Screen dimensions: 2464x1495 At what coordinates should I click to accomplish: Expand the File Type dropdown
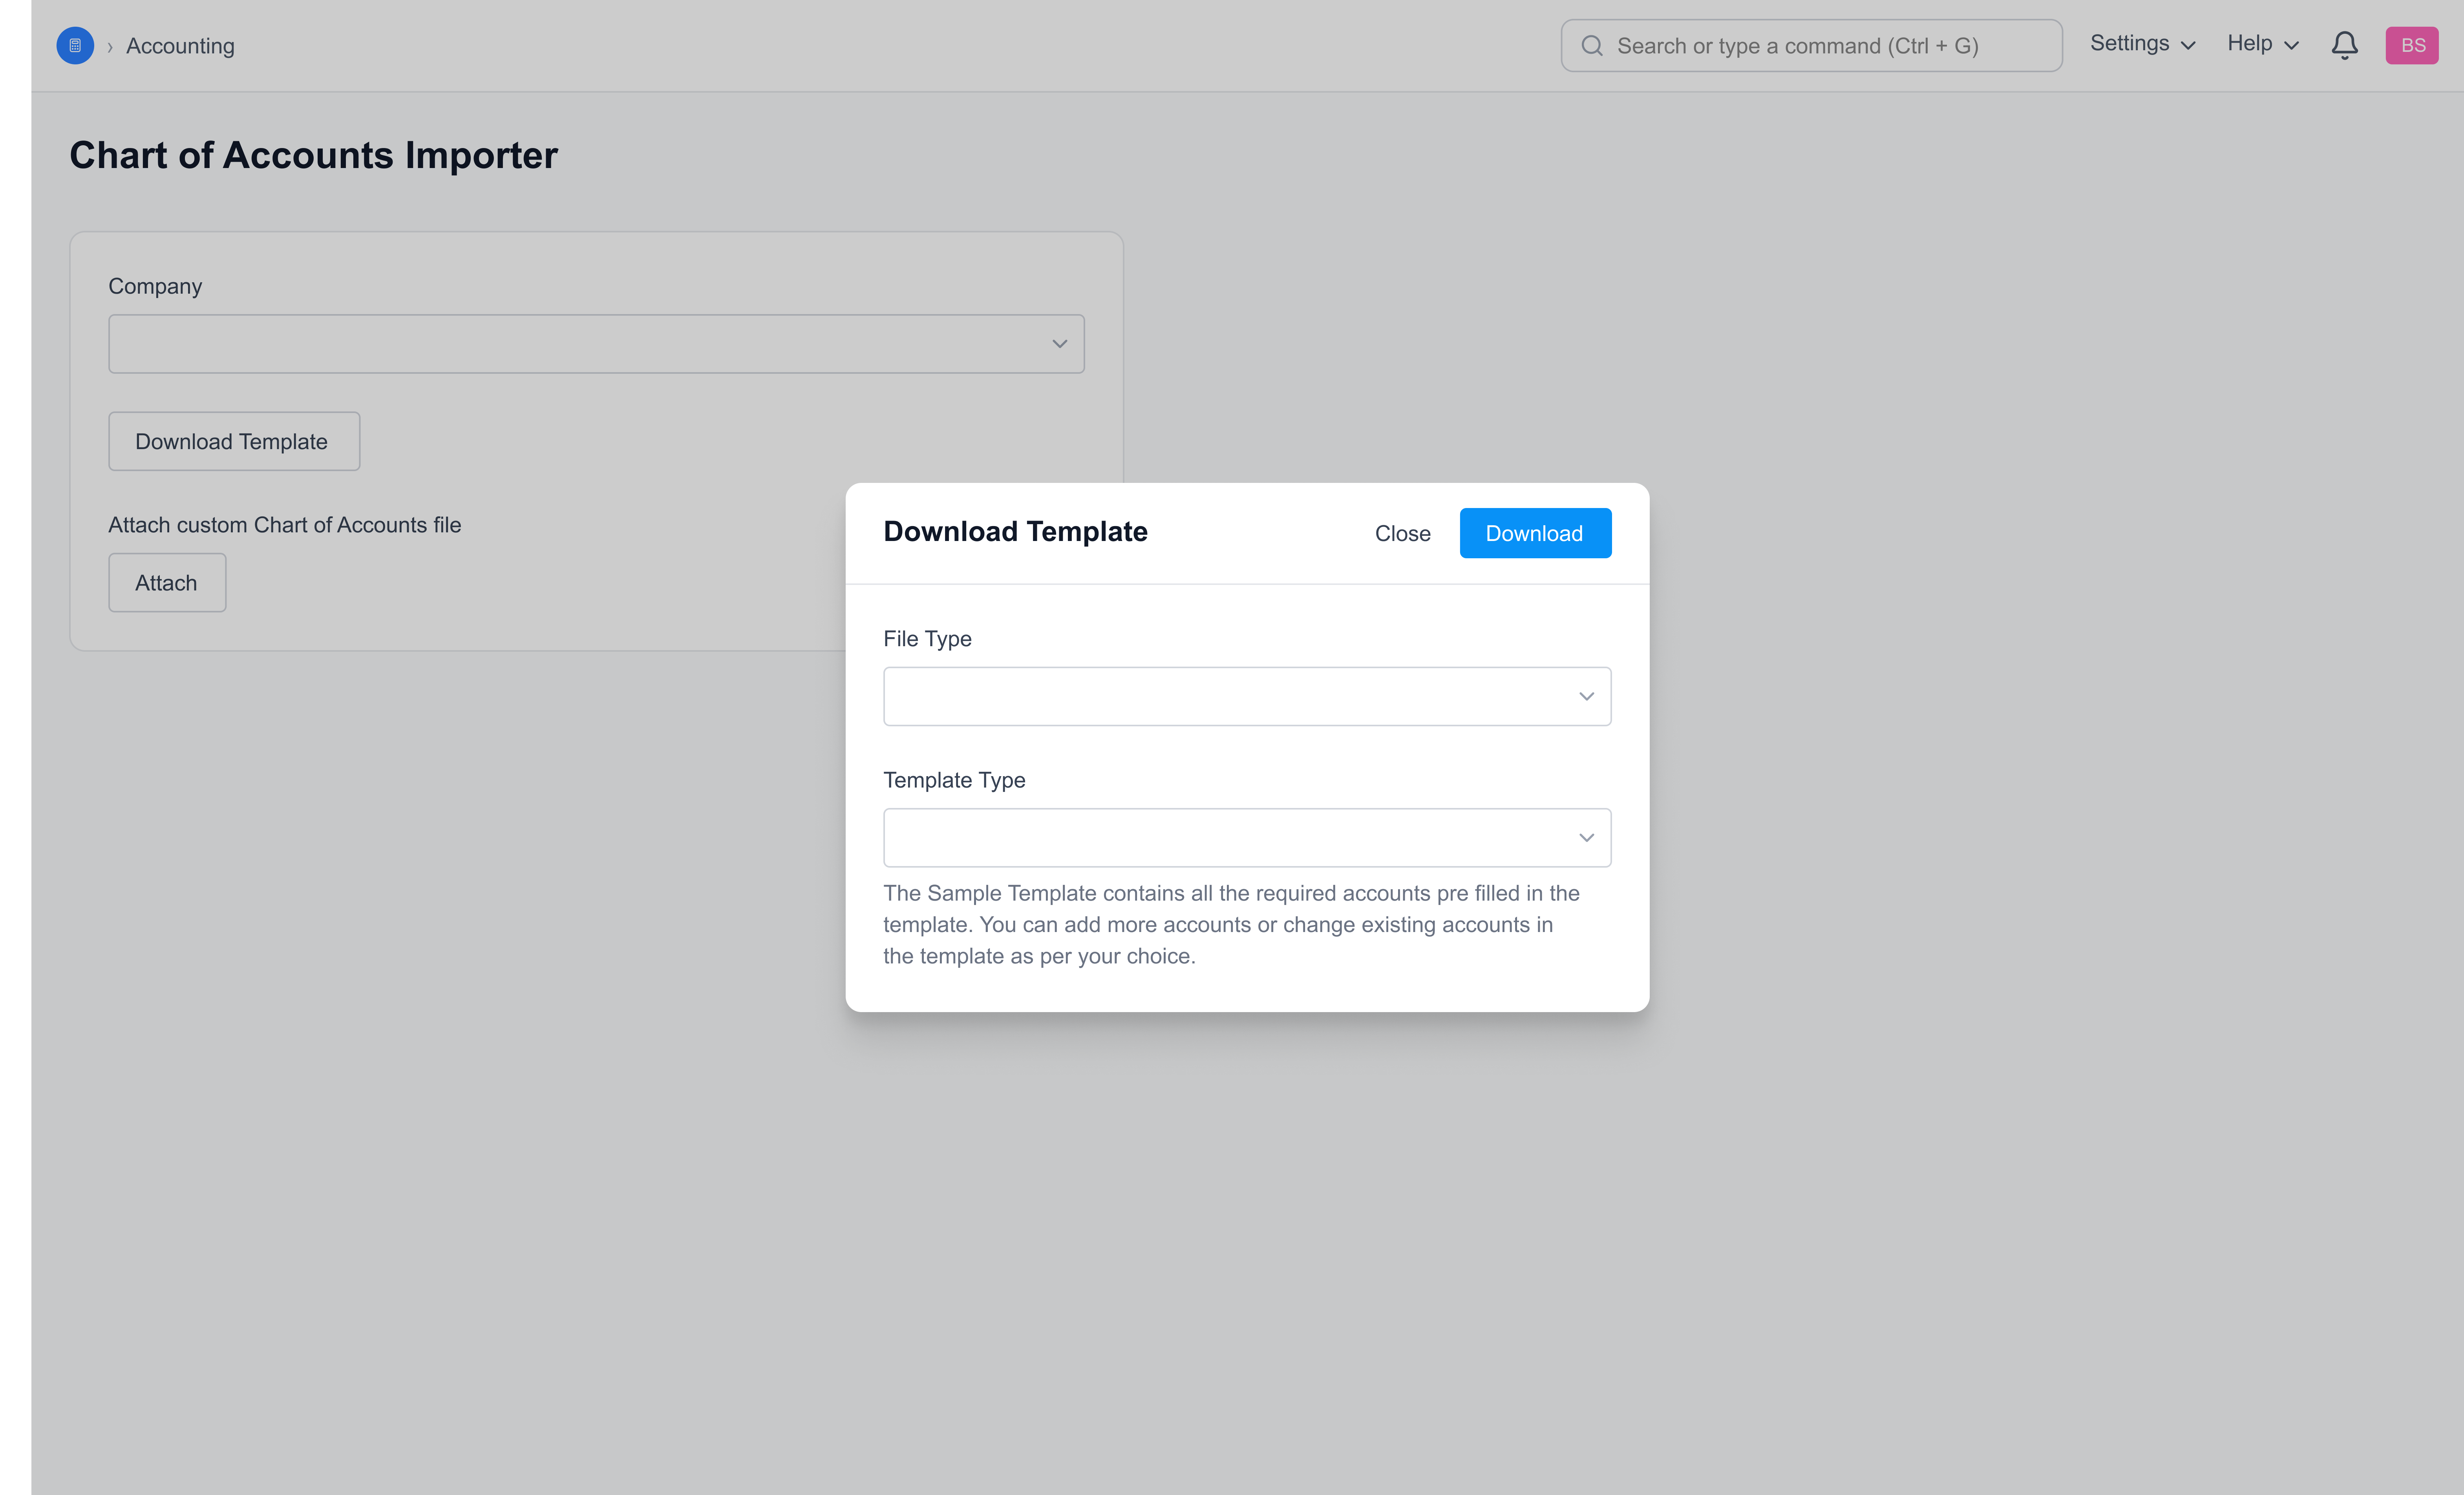1246,697
